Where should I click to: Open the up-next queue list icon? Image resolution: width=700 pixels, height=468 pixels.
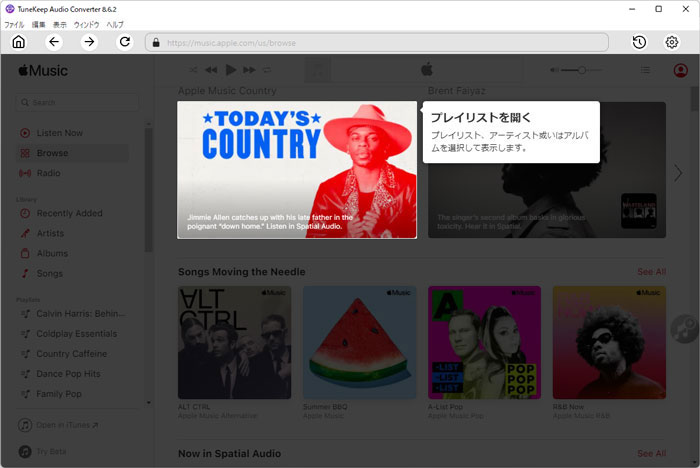pos(645,70)
